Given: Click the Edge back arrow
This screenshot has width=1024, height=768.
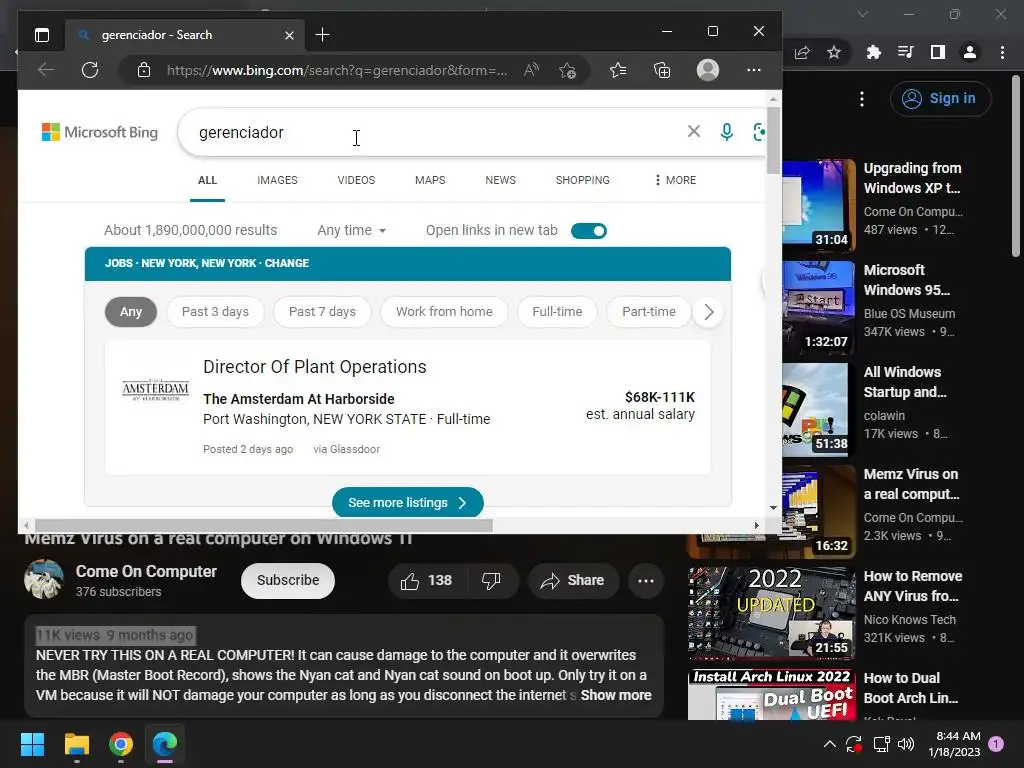Looking at the screenshot, I should (46, 70).
